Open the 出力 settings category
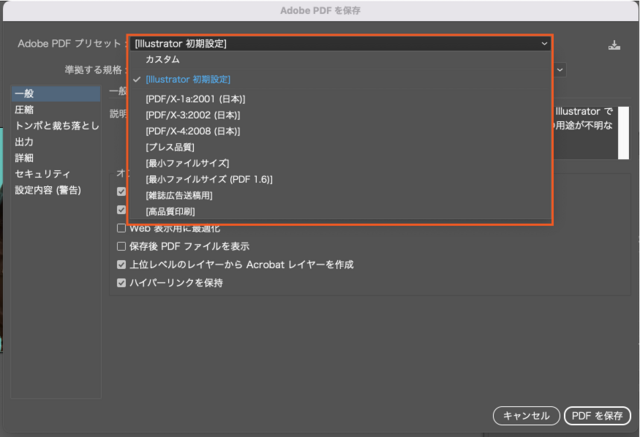 pos(24,142)
